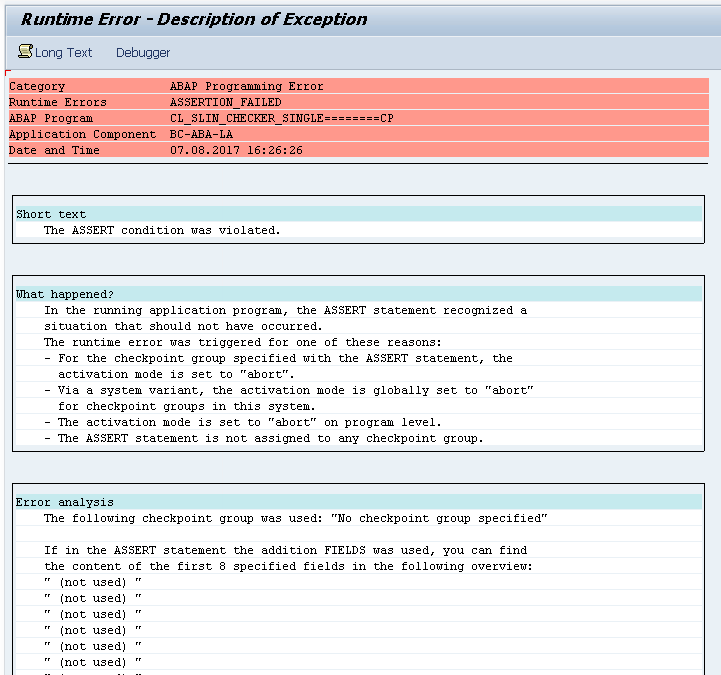The height and width of the screenshot is (675, 721).
Task: Select component BC-ABA-LA
Action: point(201,134)
